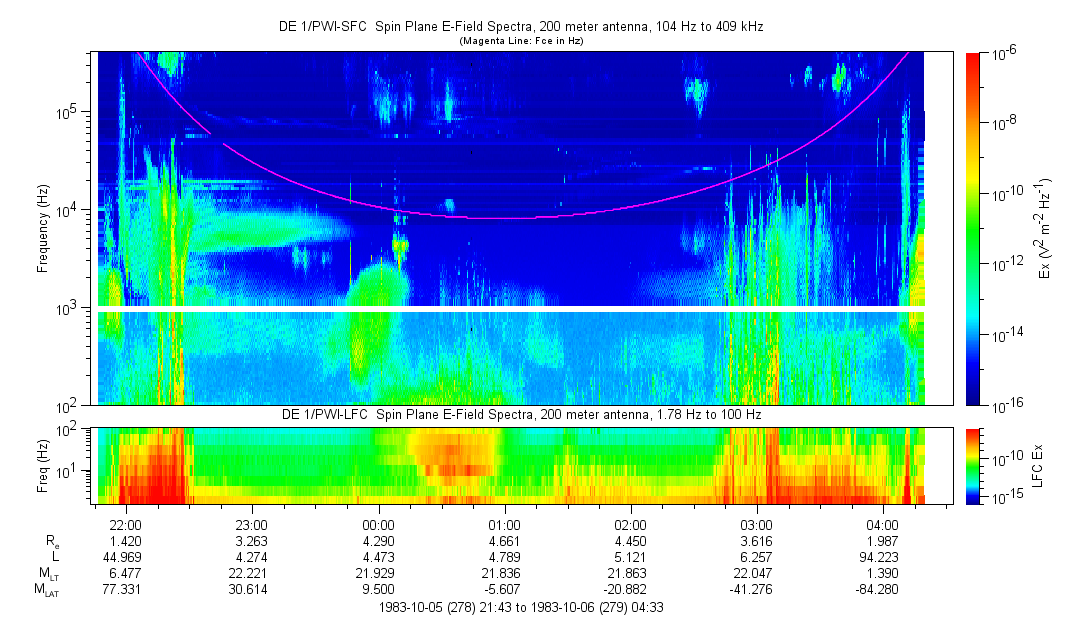Click the 02:00 time tick label
Image resolution: width=1083 pixels, height=620 pixels.
[x=630, y=525]
